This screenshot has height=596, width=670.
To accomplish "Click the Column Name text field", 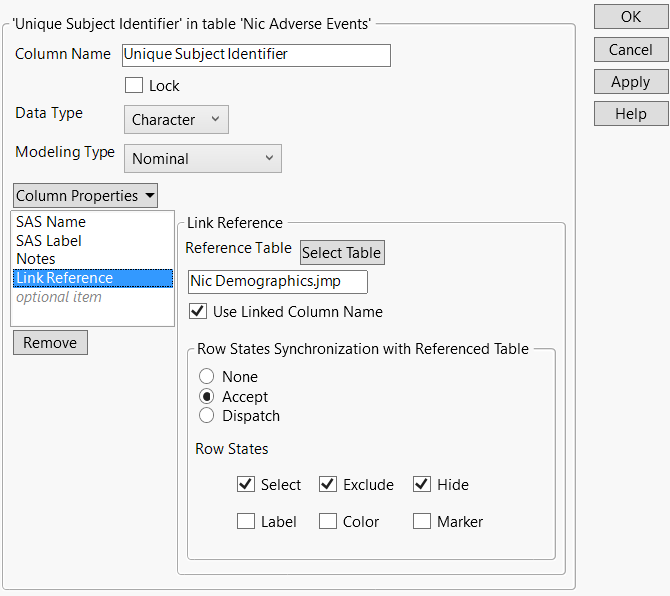I will 255,55.
